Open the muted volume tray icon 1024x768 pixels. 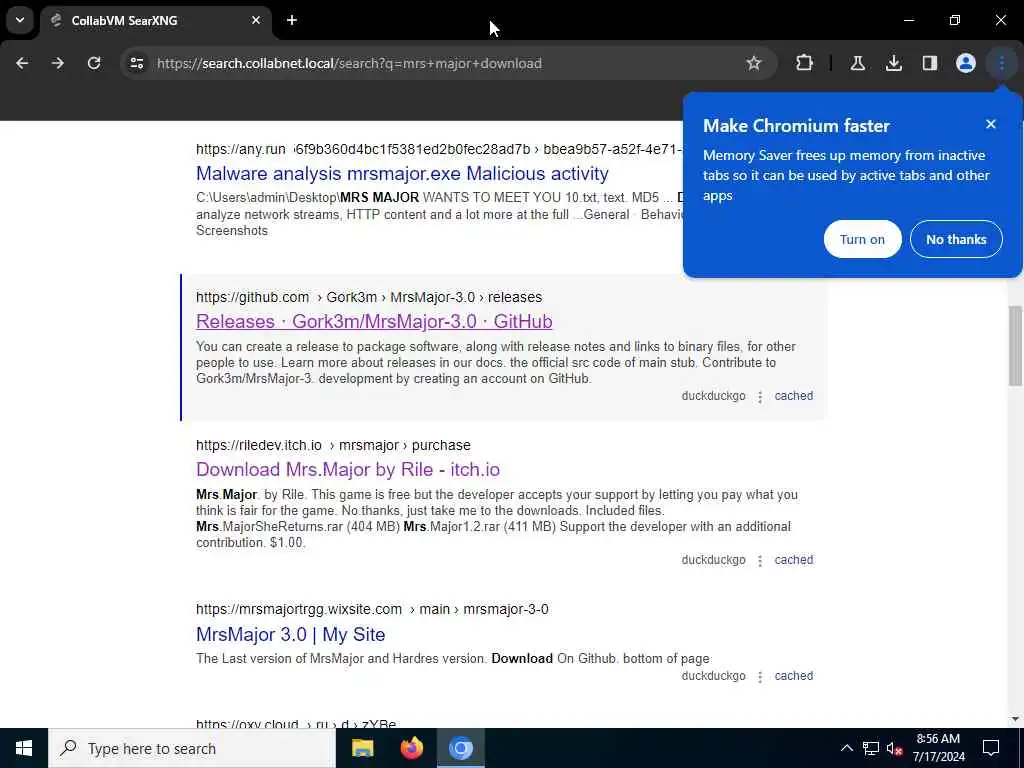click(894, 748)
